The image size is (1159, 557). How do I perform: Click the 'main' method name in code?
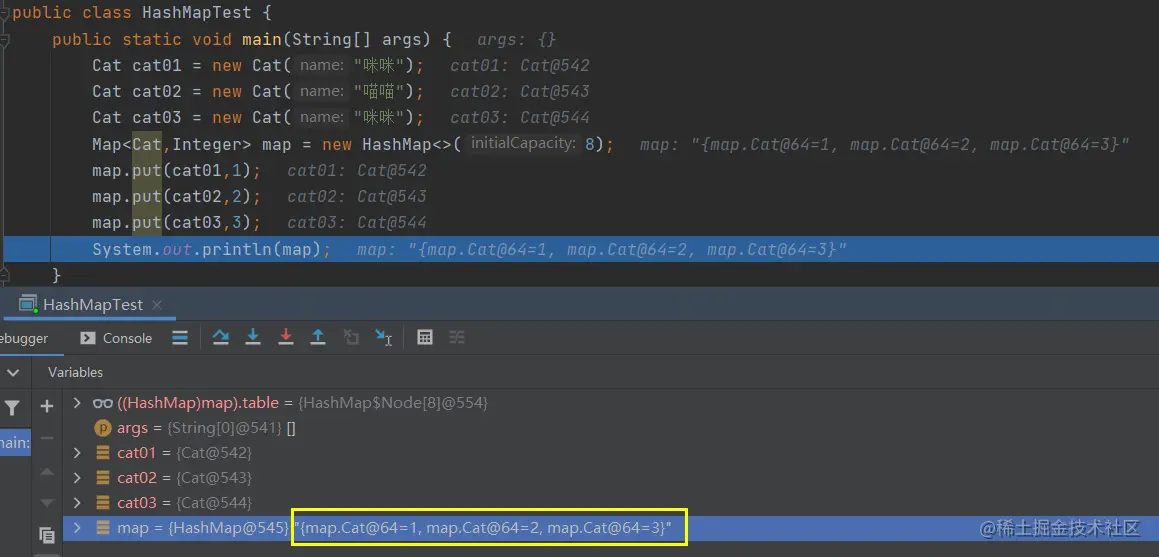coord(262,39)
